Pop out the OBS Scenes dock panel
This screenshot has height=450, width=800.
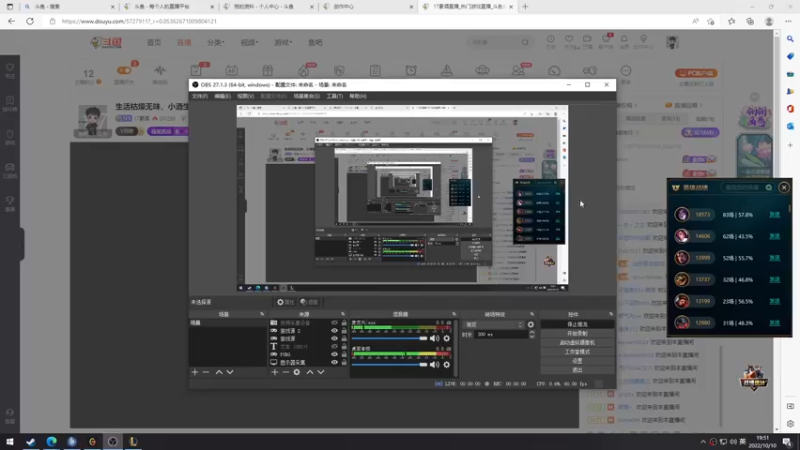pyautogui.click(x=262, y=314)
